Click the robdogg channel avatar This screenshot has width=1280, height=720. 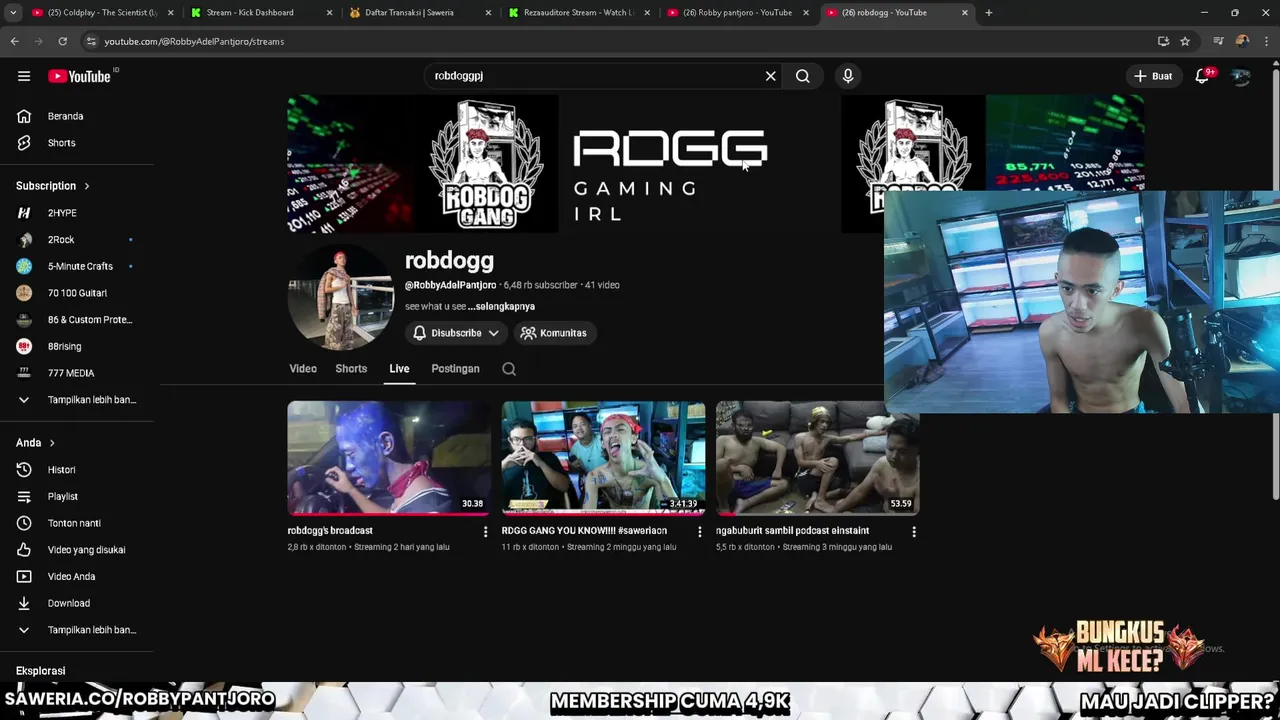point(340,298)
